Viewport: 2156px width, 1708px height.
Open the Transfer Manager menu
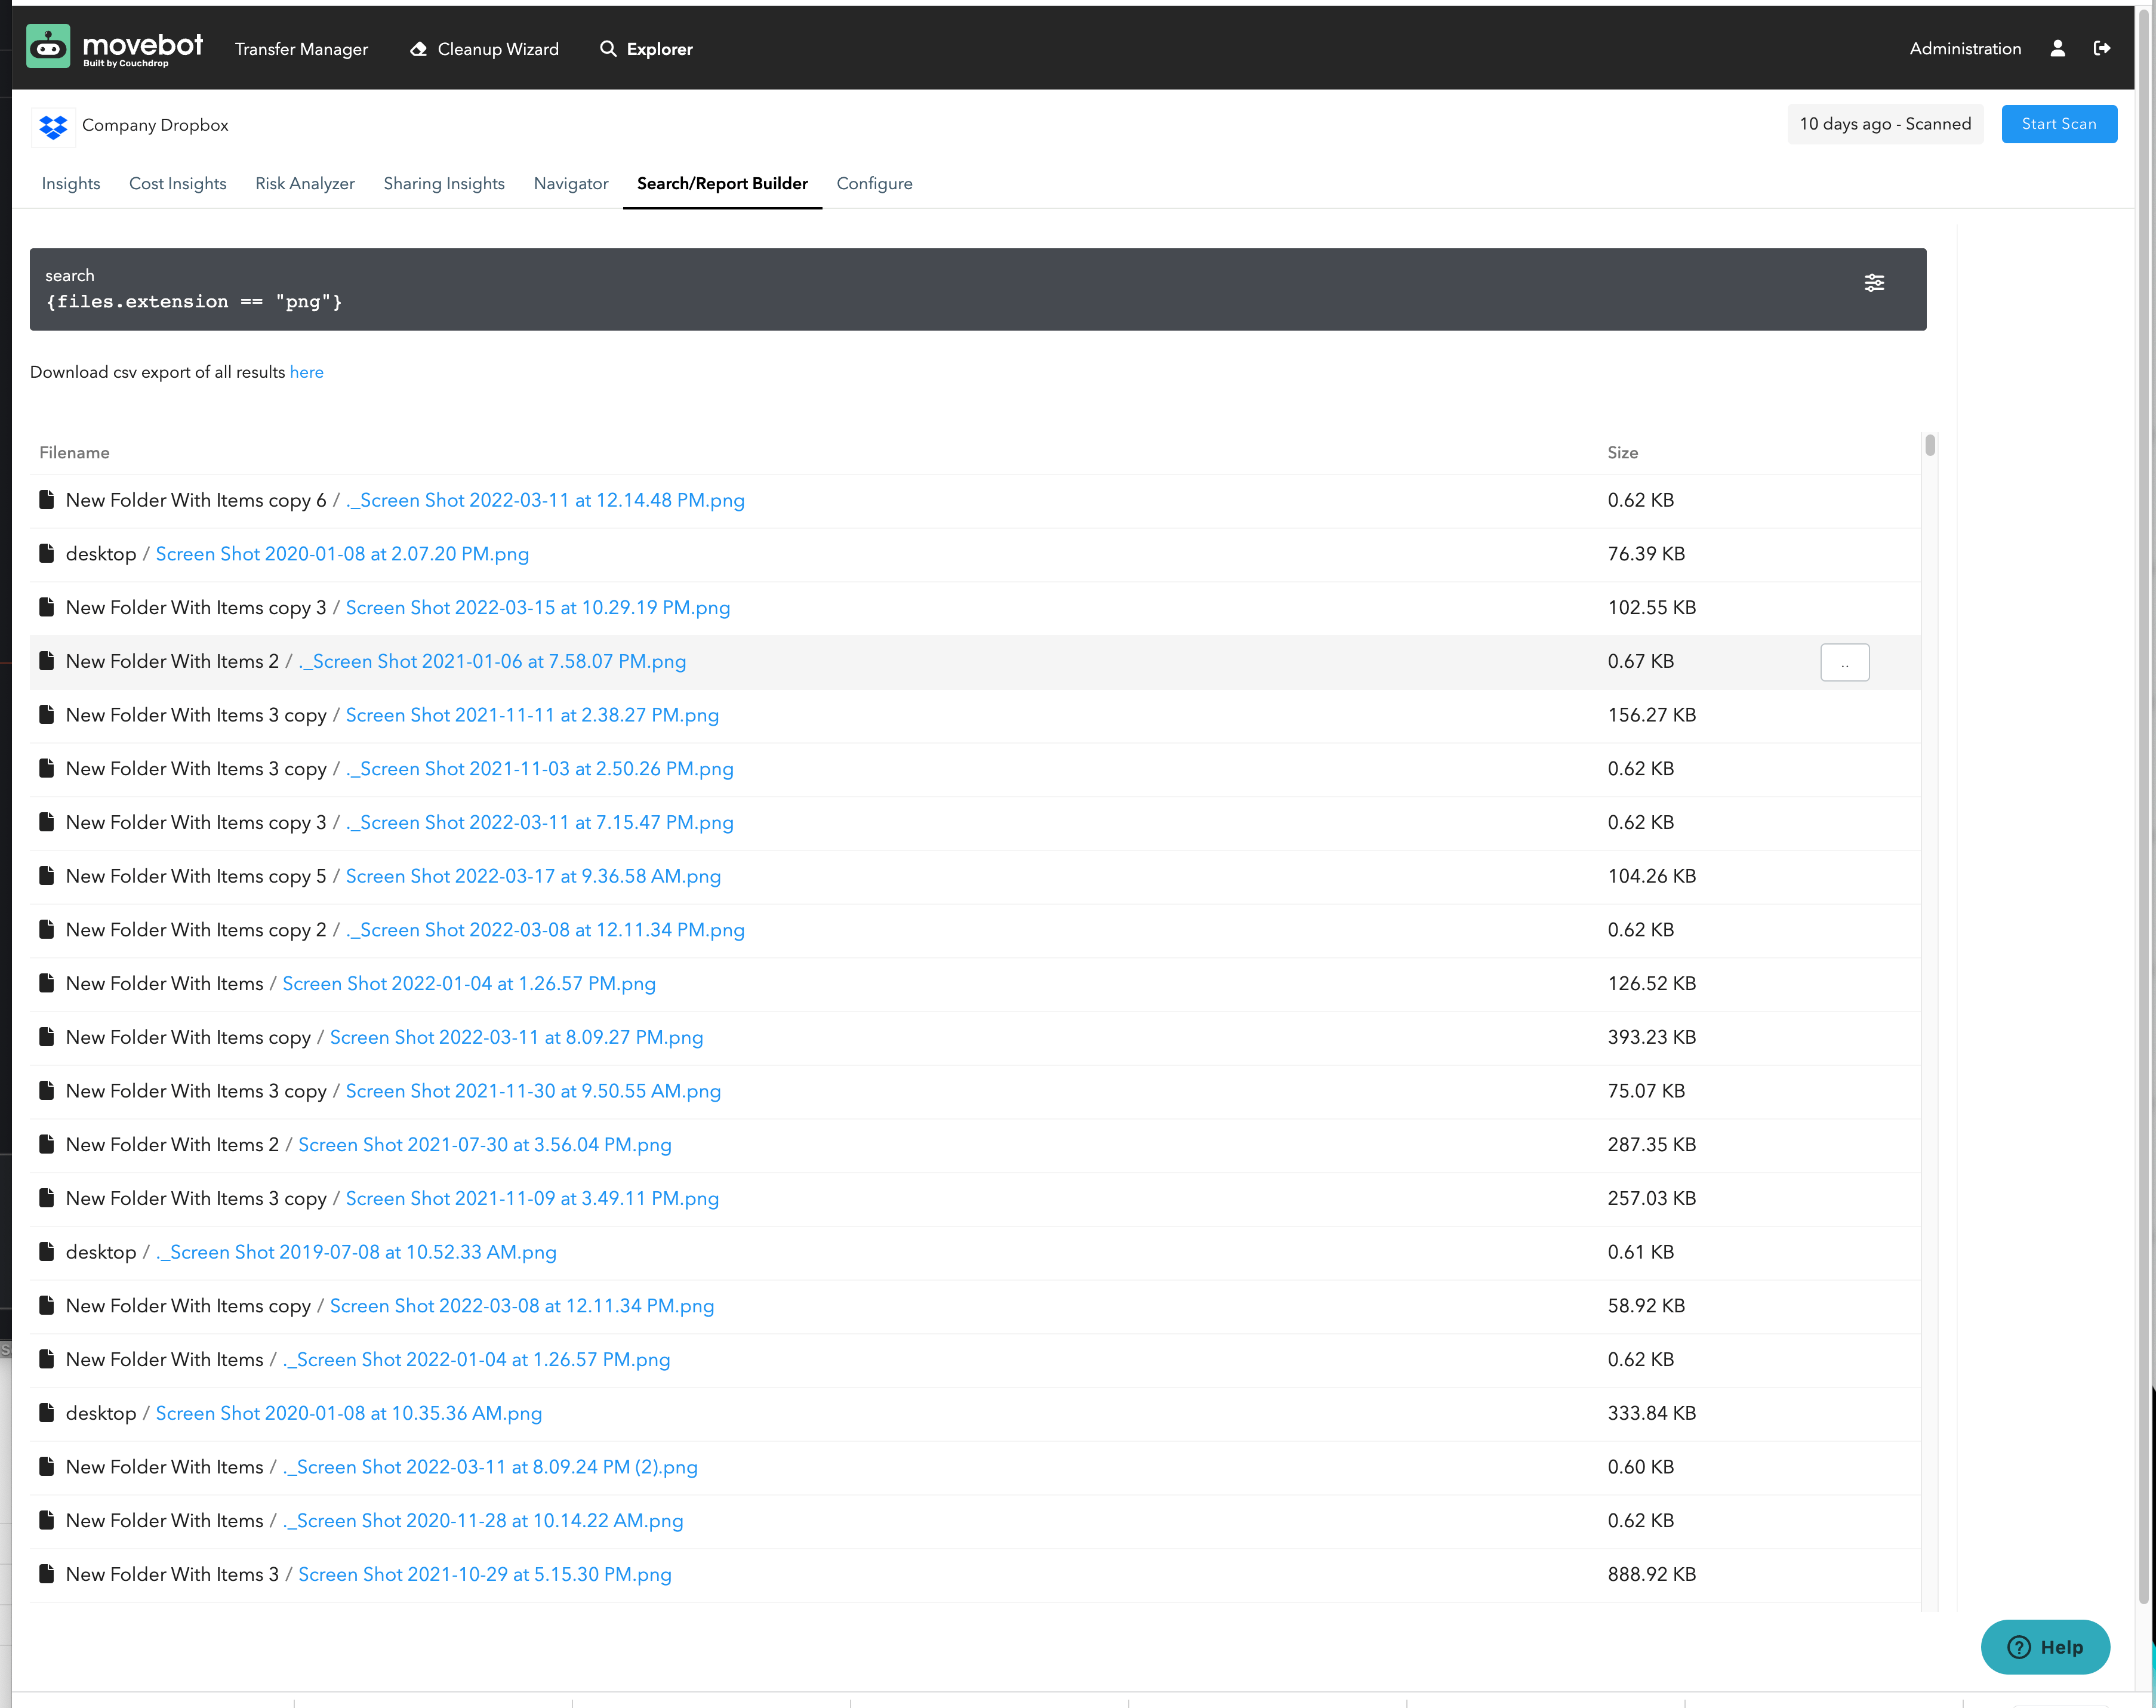coord(301,48)
